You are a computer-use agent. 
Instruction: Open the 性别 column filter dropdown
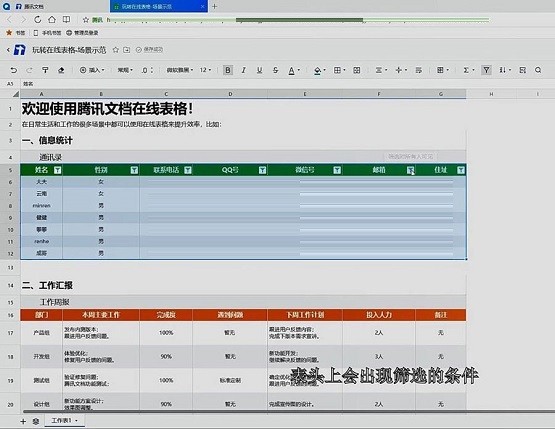coord(134,170)
